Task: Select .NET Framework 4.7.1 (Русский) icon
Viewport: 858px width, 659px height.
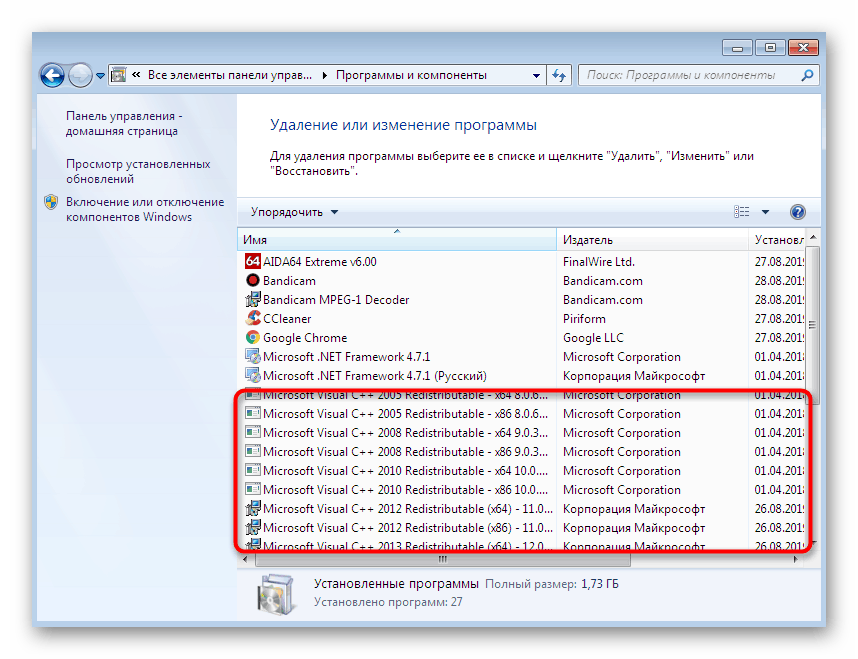Action: click(x=252, y=375)
